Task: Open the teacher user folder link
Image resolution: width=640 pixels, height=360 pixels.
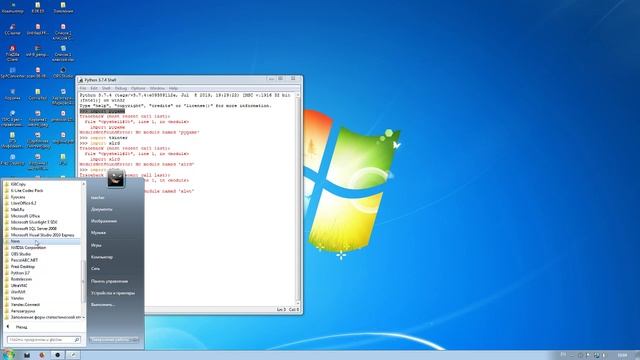Action: [x=98, y=198]
